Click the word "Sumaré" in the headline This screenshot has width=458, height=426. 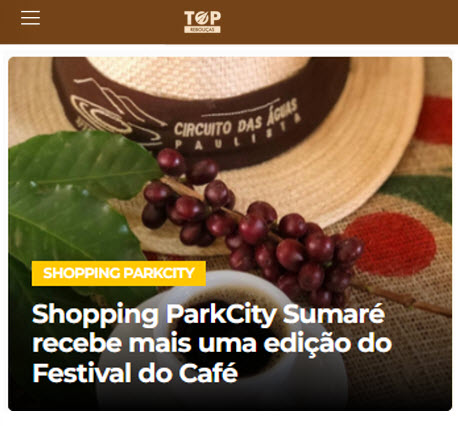(x=334, y=314)
